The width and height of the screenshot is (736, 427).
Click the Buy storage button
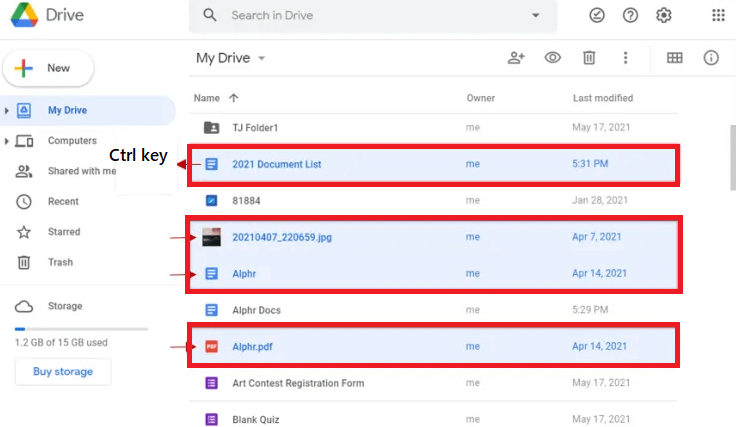[x=63, y=372]
